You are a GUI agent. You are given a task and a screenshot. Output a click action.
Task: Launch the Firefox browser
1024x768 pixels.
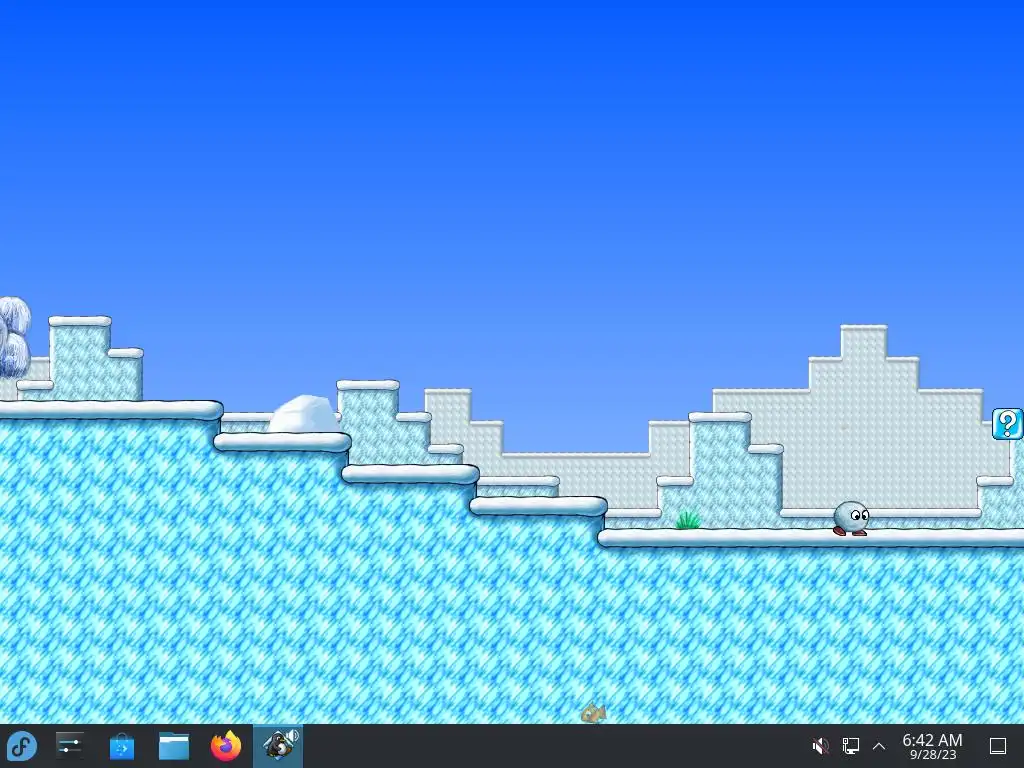pos(226,746)
